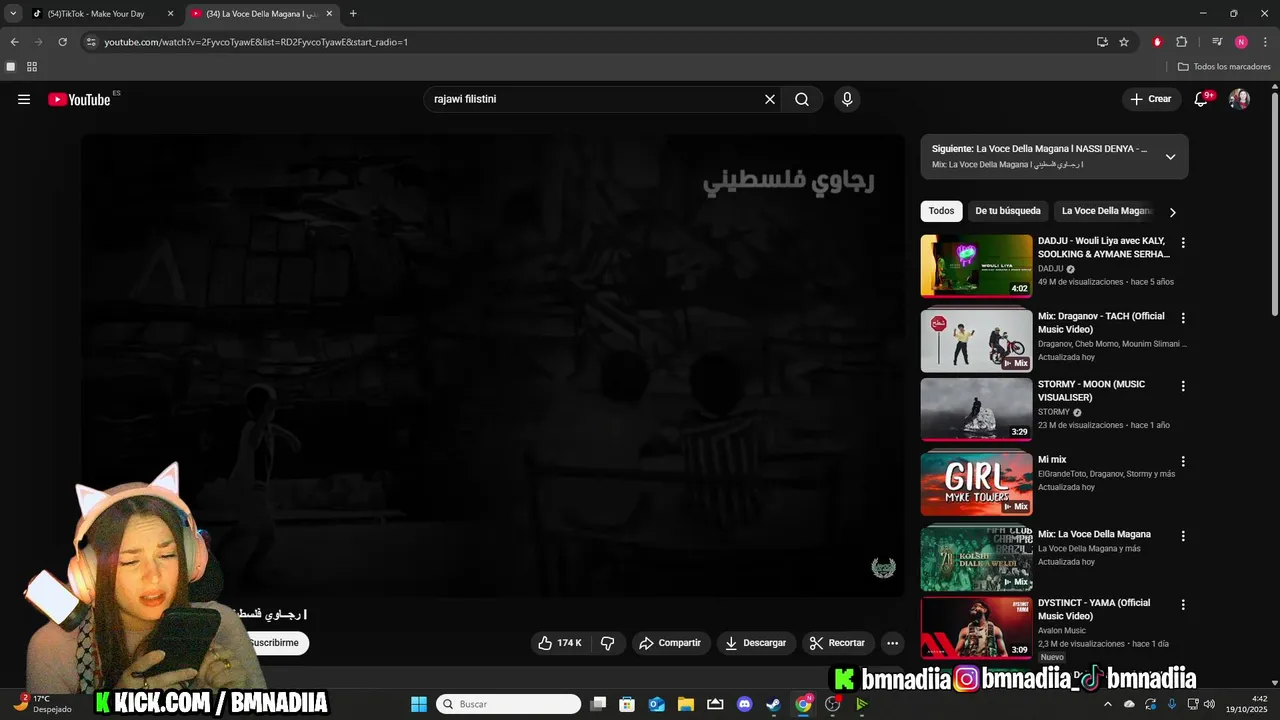This screenshot has width=1280, height=720.
Task: Open options for La Voce Della Magana mix
Action: pos(1183,536)
